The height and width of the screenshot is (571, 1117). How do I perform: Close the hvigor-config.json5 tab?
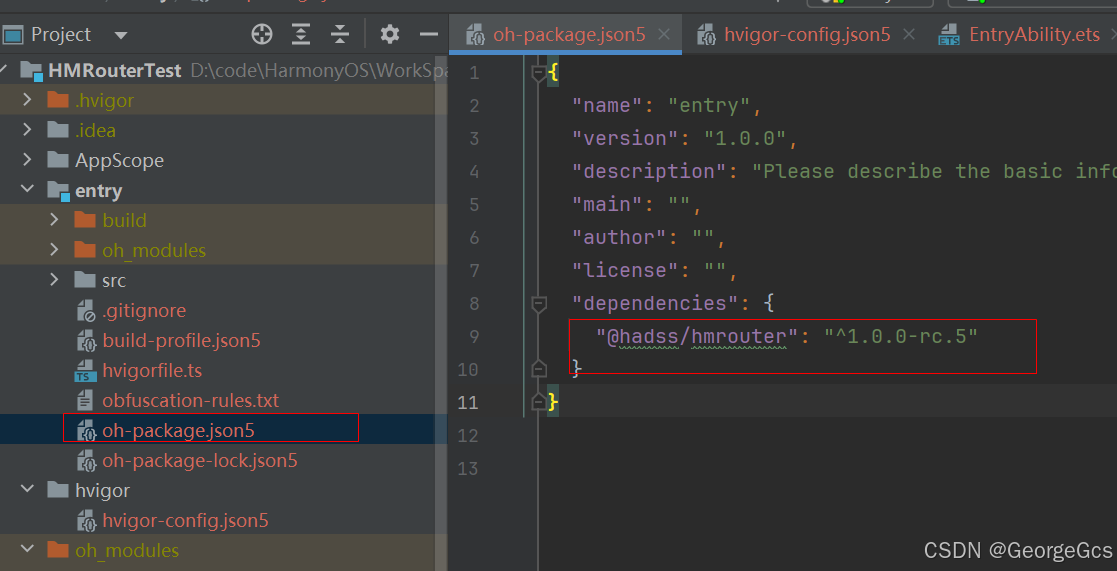pos(908,34)
